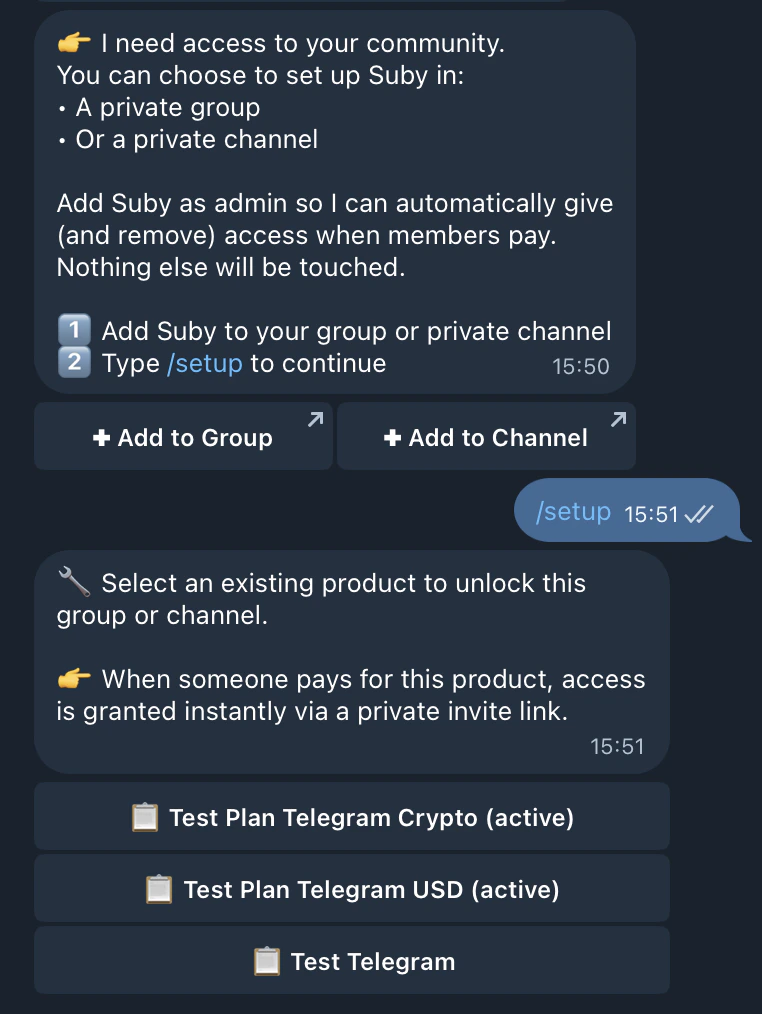762x1014 pixels.
Task: Click the pointing finger emoji in the first message
Action: click(x=74, y=42)
